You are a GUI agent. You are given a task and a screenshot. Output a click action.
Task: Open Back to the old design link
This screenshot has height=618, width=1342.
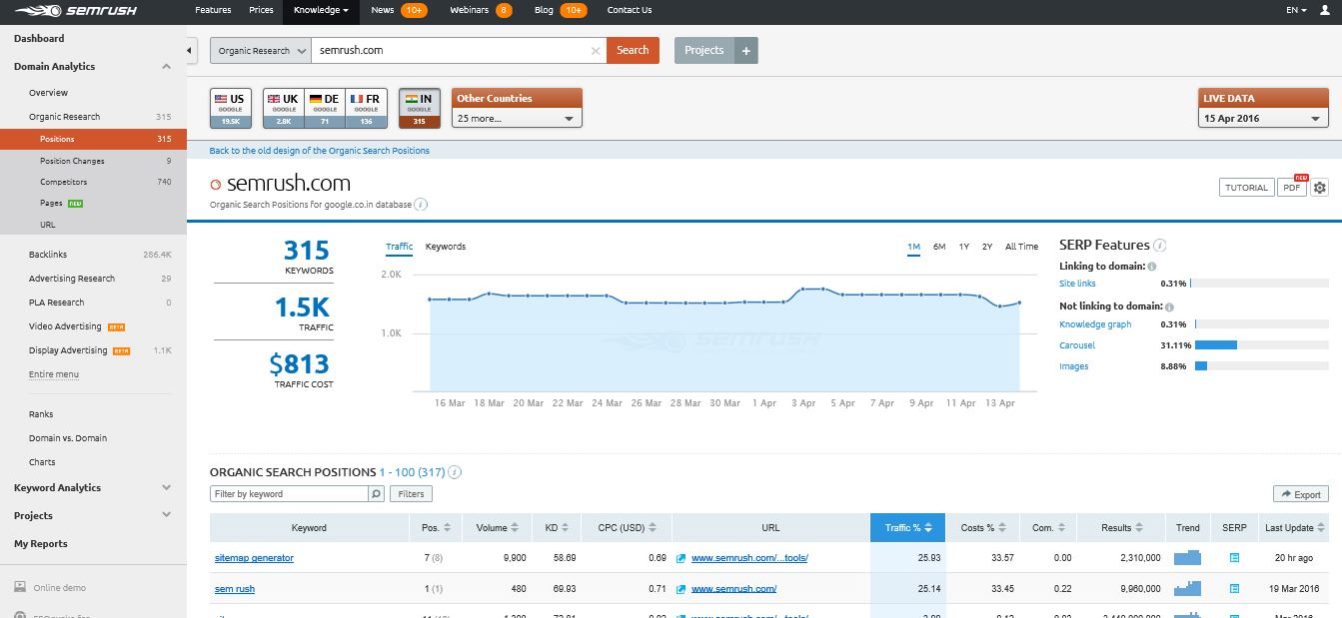pyautogui.click(x=320, y=149)
